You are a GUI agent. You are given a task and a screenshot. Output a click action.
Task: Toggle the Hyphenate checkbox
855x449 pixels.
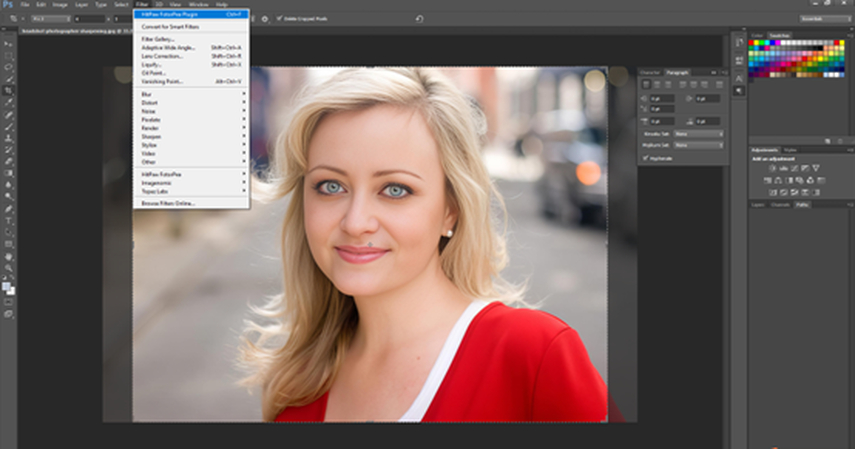[x=645, y=157]
